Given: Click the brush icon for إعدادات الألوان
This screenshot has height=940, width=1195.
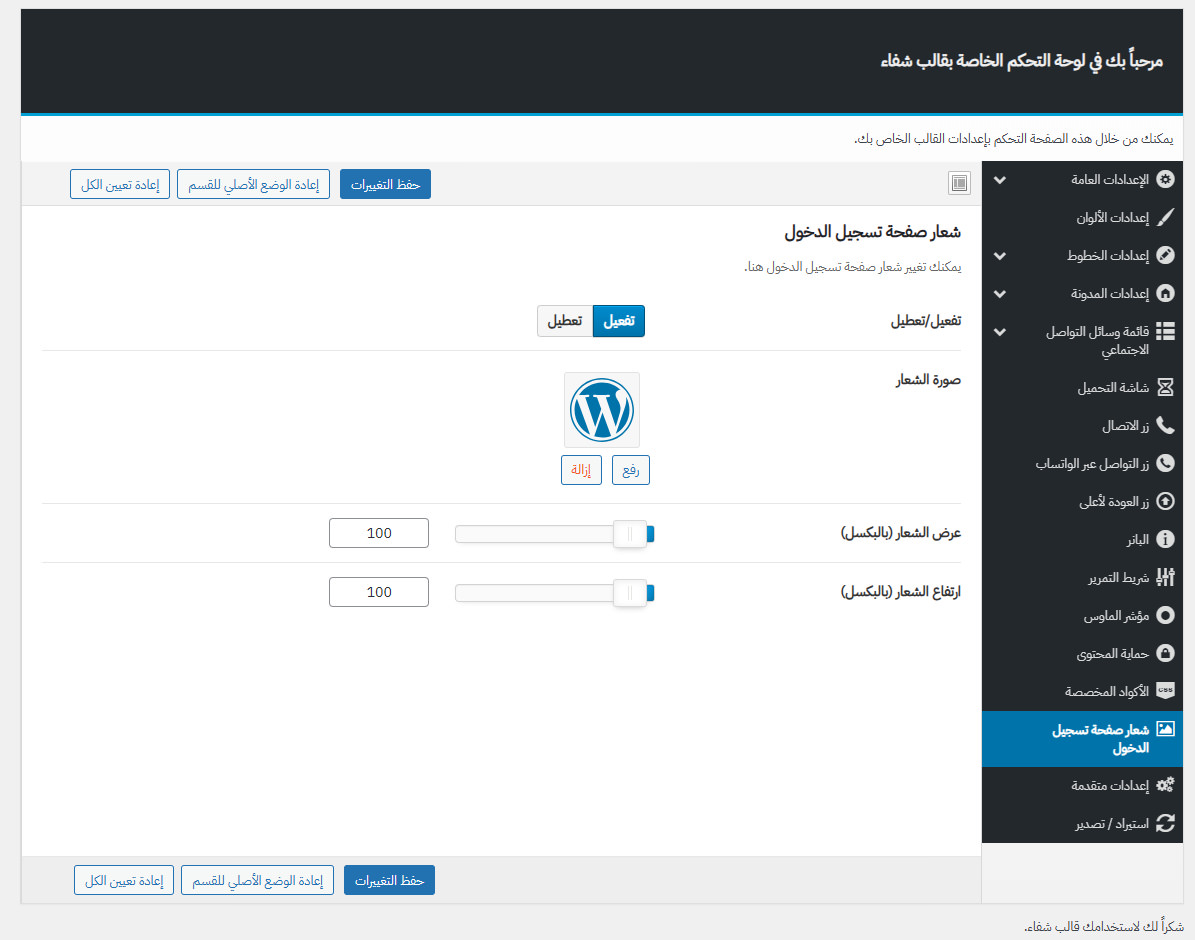Looking at the screenshot, I should (1165, 217).
